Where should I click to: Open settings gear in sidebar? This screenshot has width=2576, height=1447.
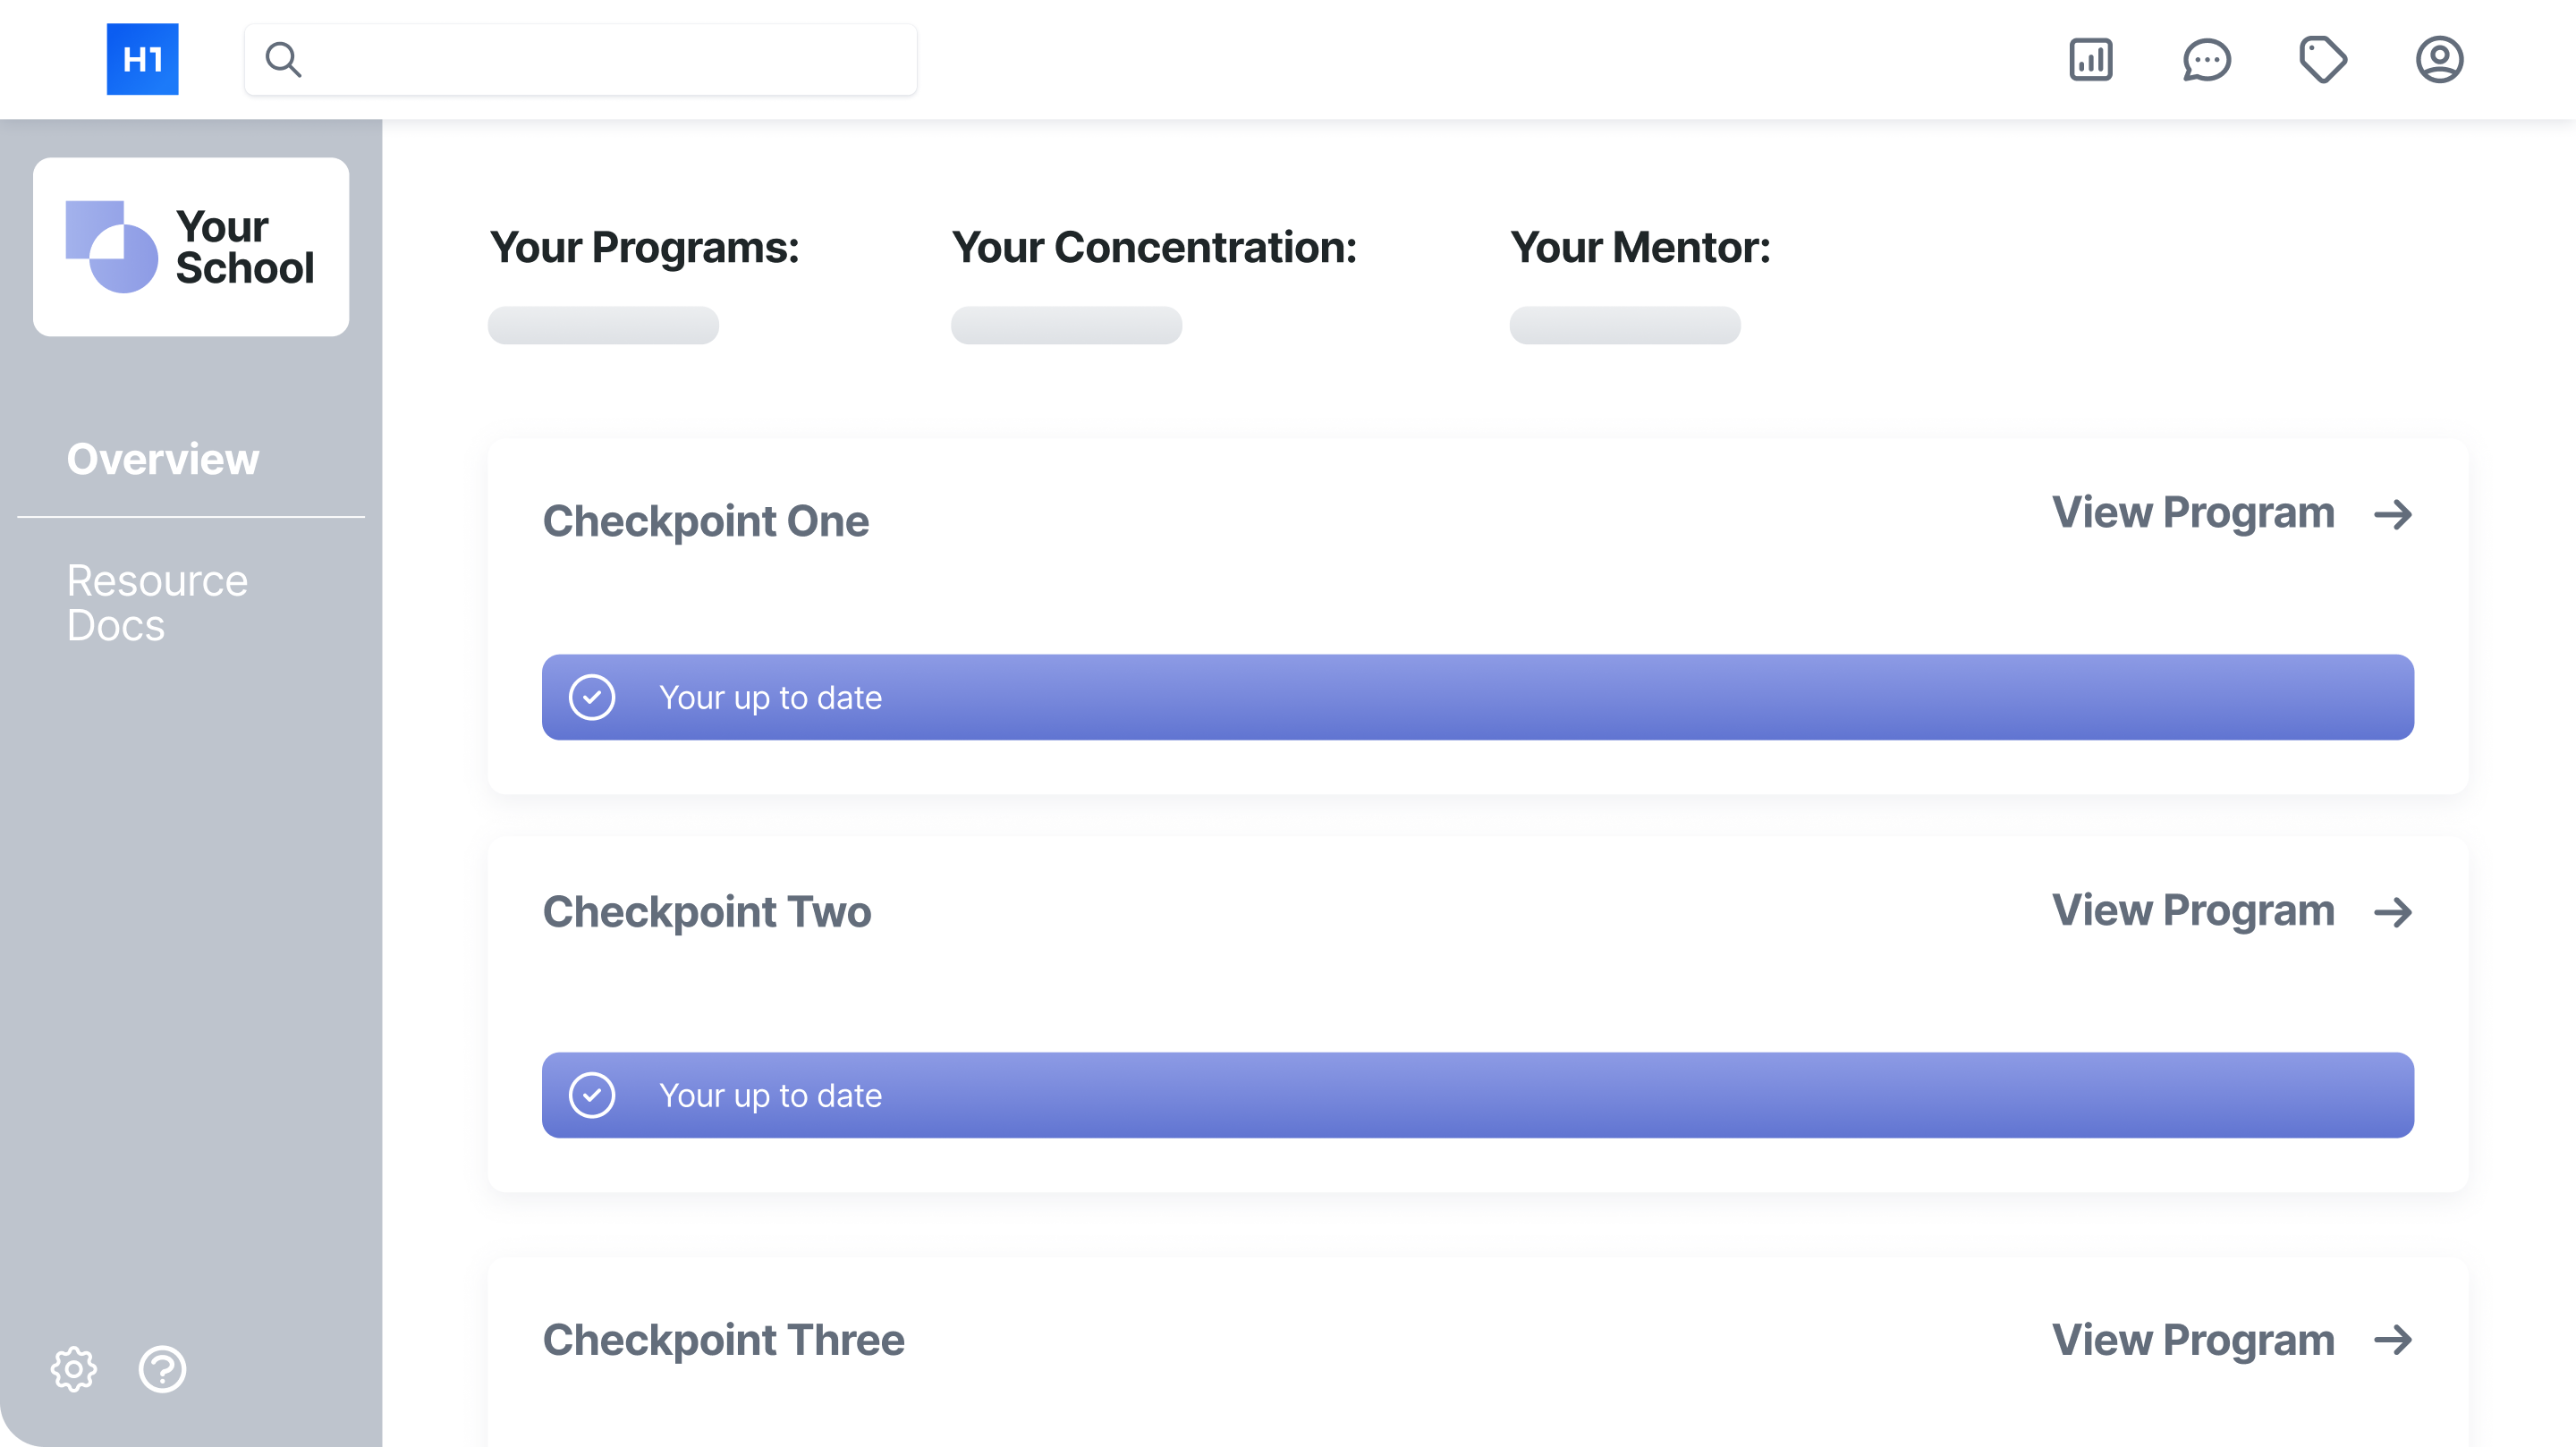click(74, 1369)
